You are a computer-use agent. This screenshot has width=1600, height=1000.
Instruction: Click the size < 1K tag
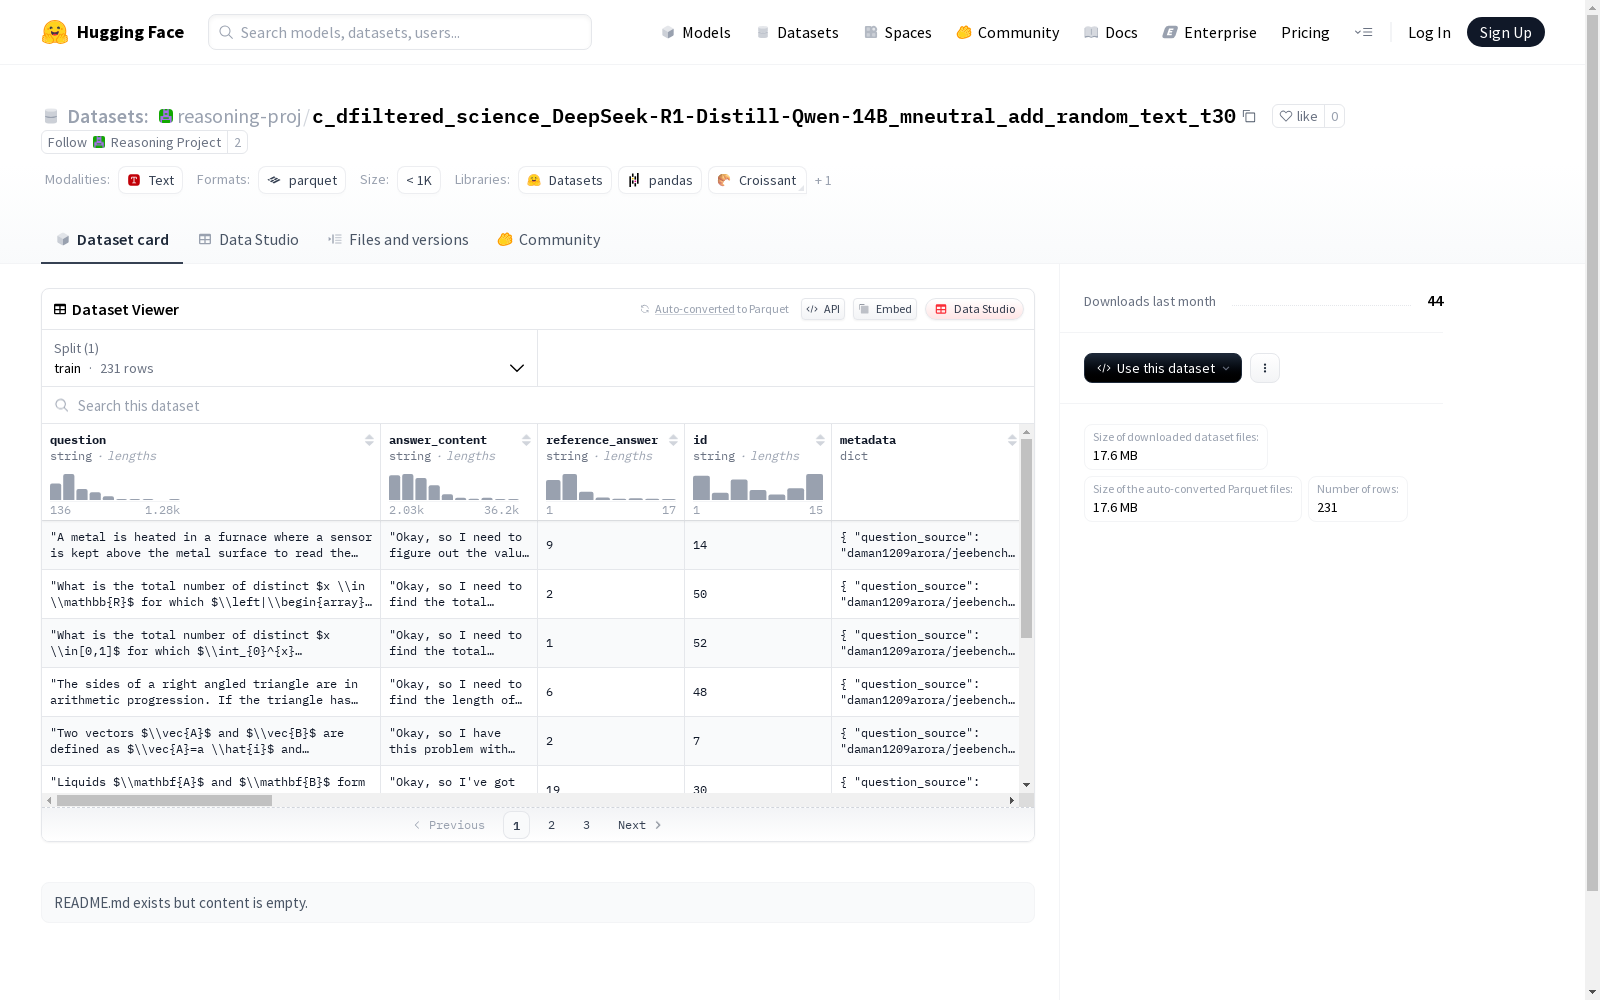tap(419, 180)
